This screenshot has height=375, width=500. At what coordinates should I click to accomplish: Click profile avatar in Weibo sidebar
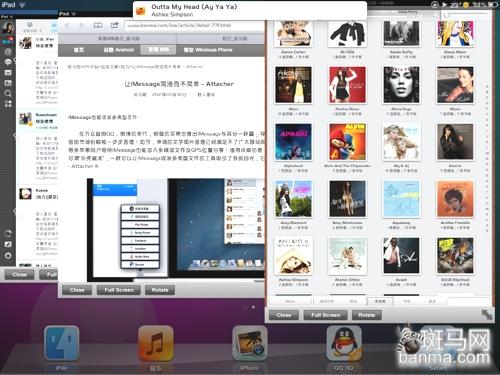point(8,28)
